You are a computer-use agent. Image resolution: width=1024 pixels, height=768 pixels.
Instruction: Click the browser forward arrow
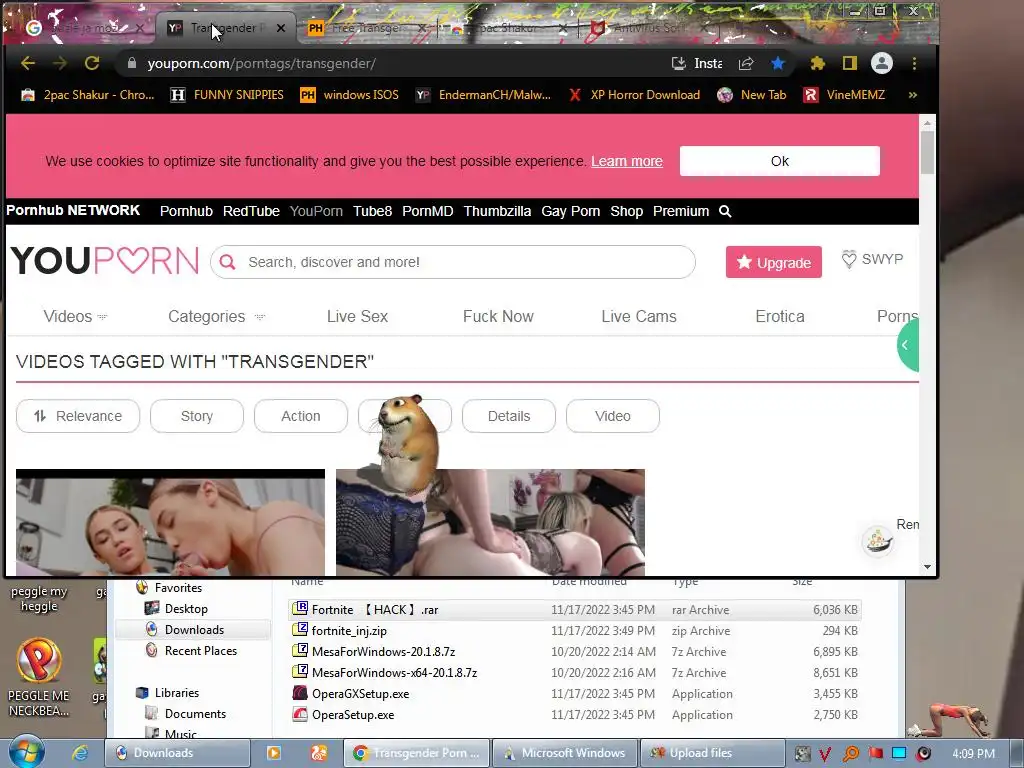(x=59, y=63)
